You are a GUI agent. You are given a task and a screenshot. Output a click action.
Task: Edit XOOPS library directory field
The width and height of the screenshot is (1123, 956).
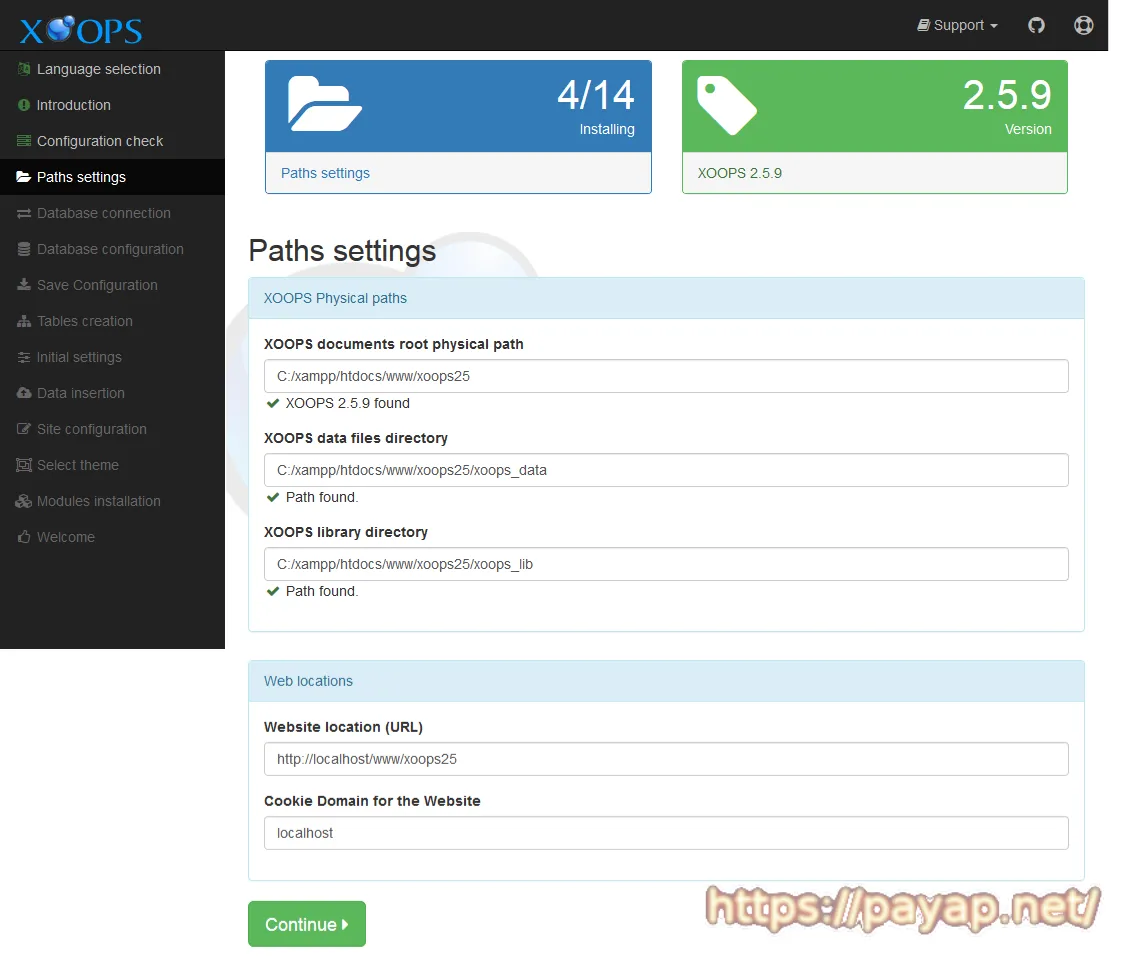[x=666, y=564]
